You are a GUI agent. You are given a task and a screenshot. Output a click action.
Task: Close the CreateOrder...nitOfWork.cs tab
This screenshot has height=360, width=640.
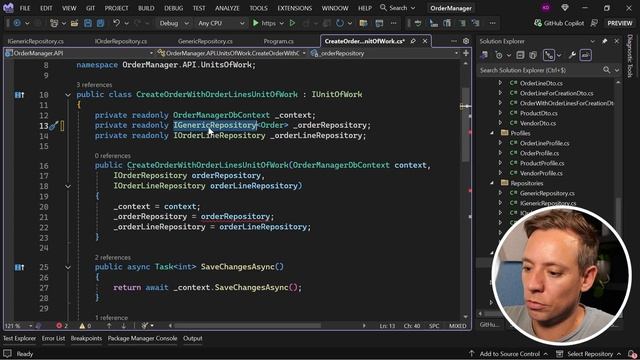tap(425, 41)
